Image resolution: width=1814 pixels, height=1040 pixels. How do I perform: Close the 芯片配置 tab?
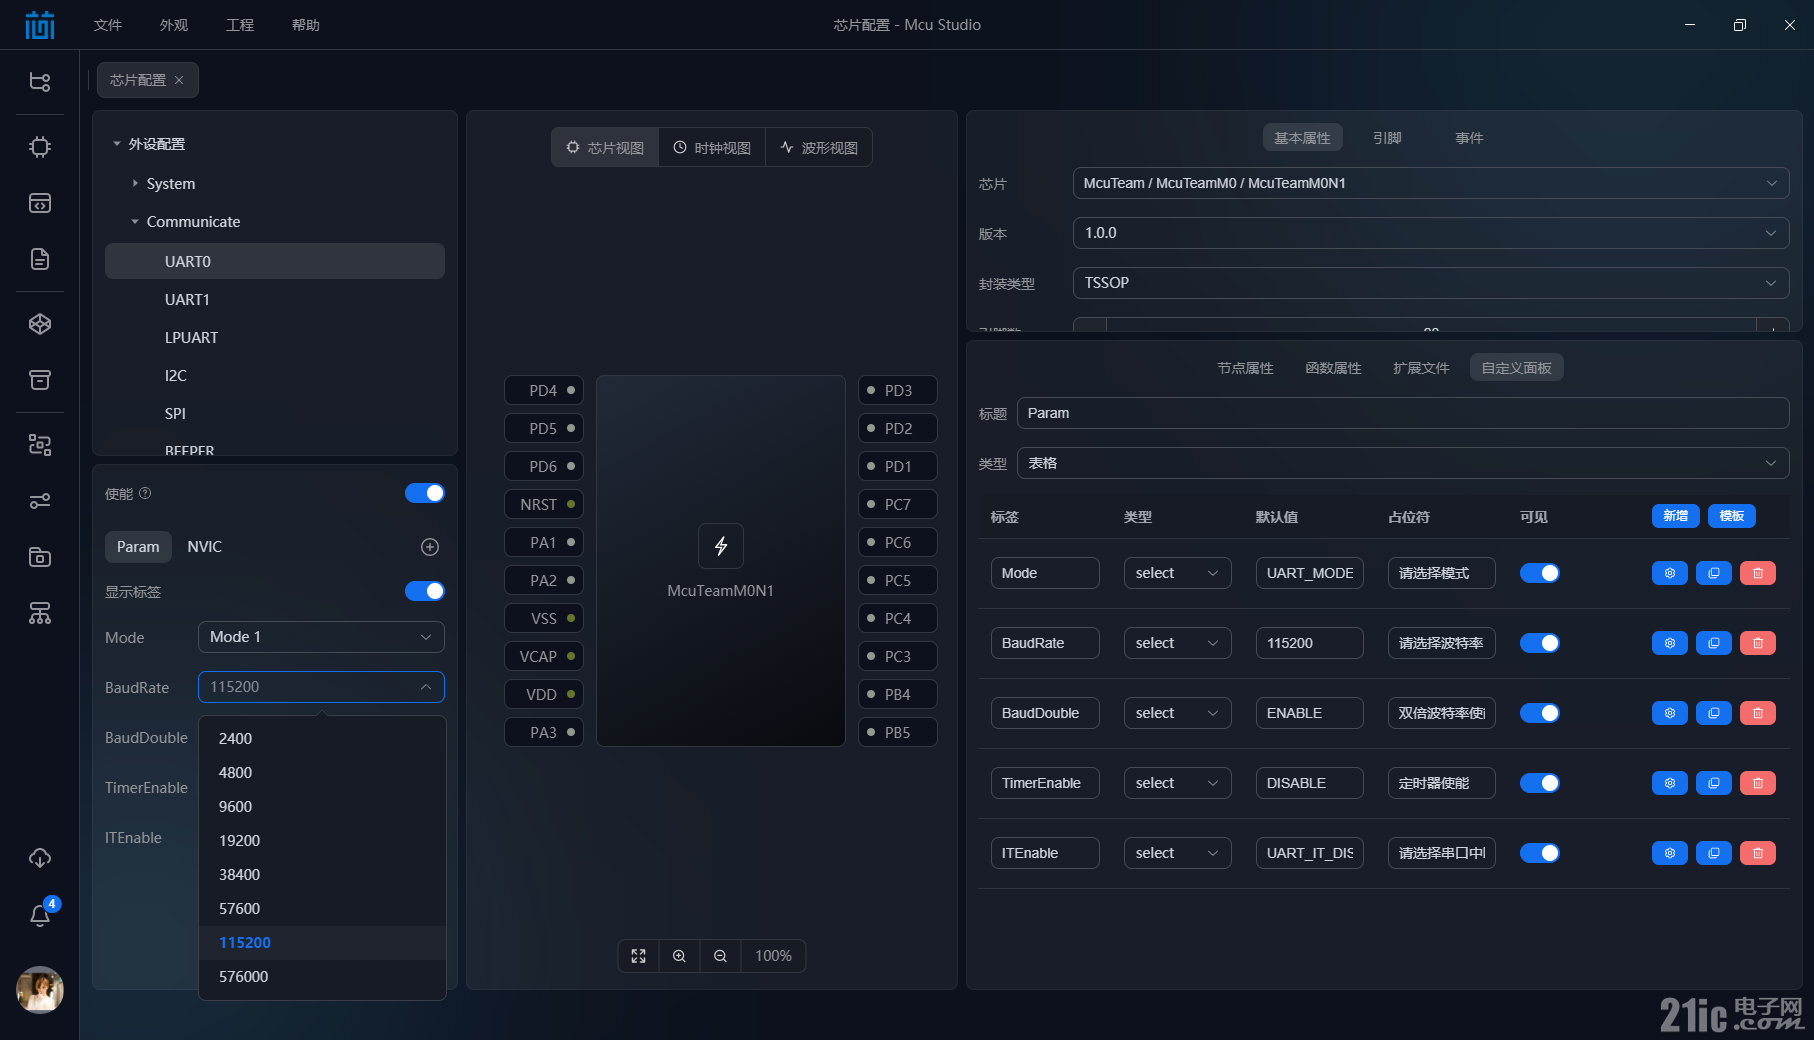(x=179, y=80)
